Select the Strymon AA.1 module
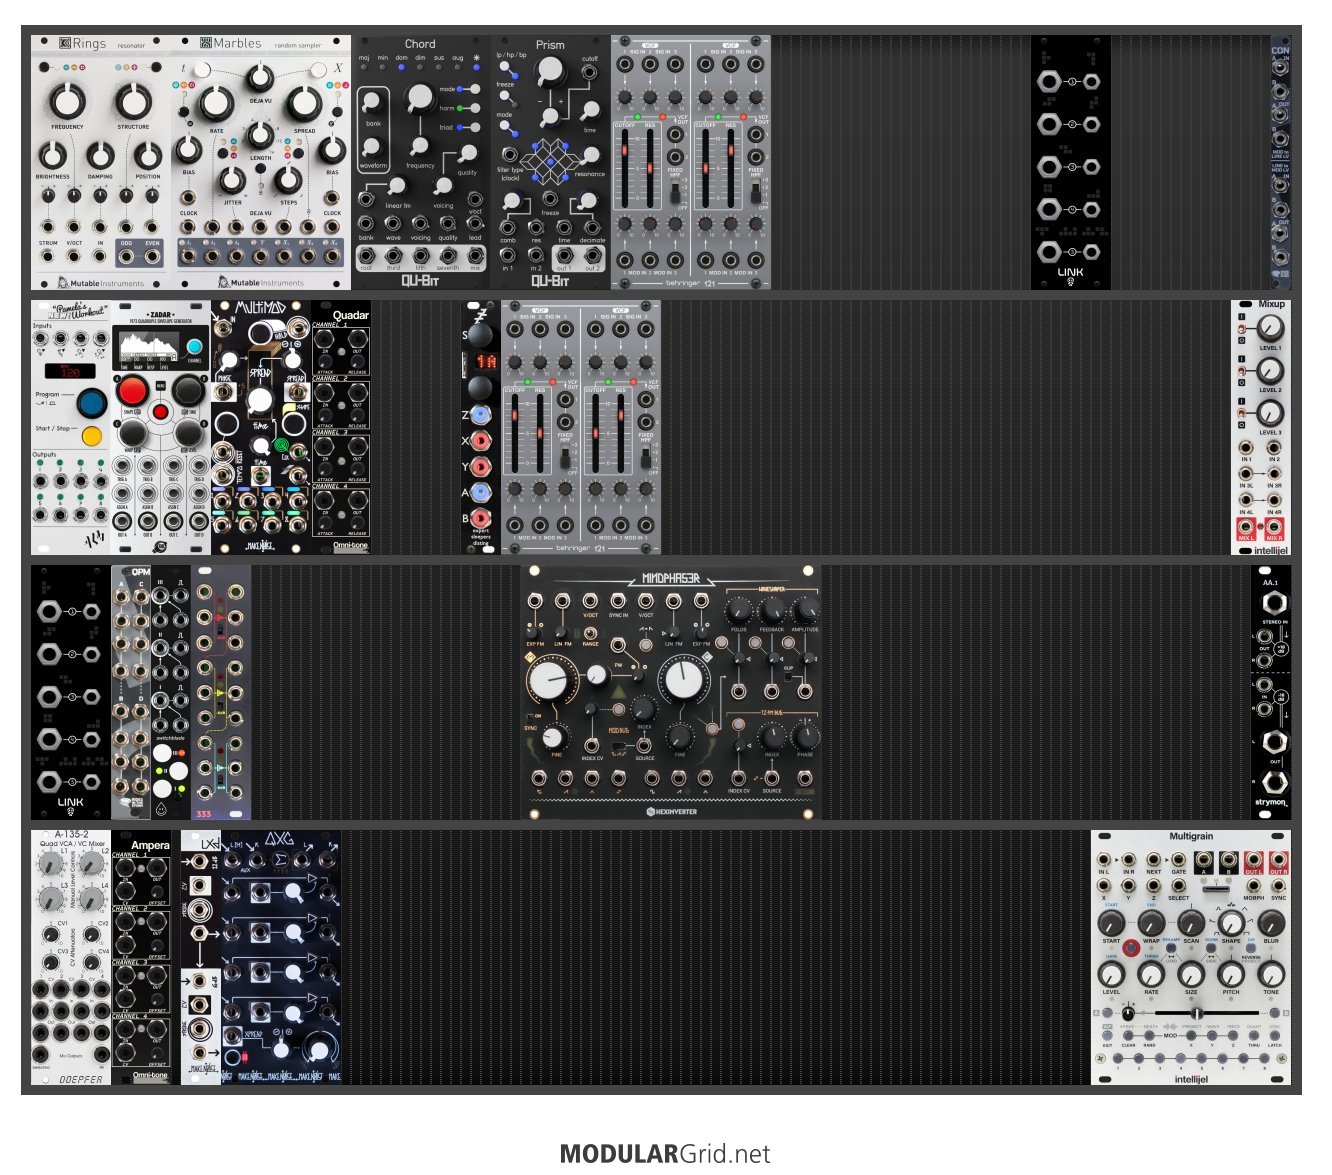The width and height of the screenshot is (1332, 1175). click(1271, 692)
